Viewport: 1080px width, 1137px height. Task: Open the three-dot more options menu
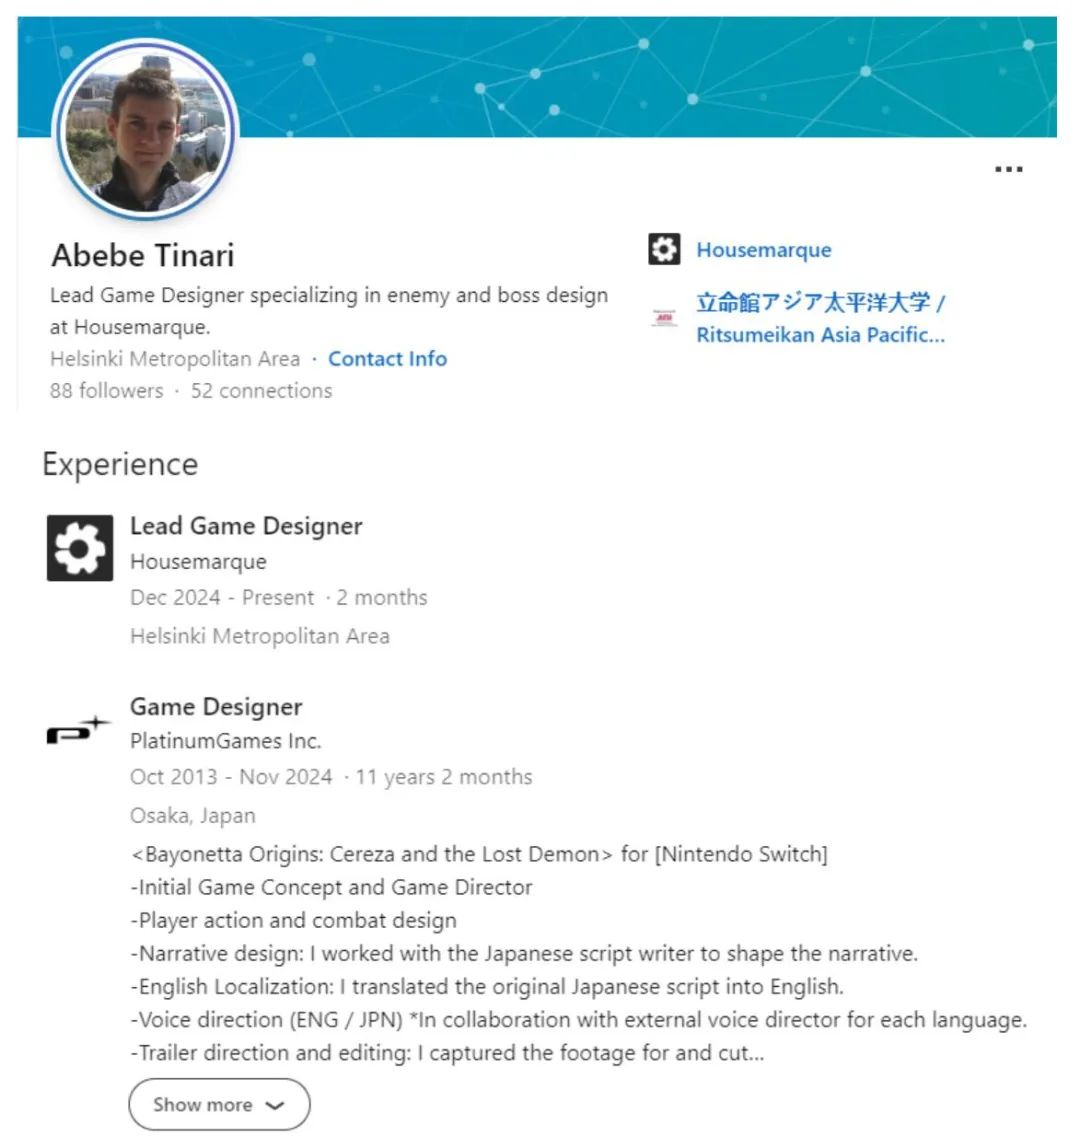(1008, 169)
